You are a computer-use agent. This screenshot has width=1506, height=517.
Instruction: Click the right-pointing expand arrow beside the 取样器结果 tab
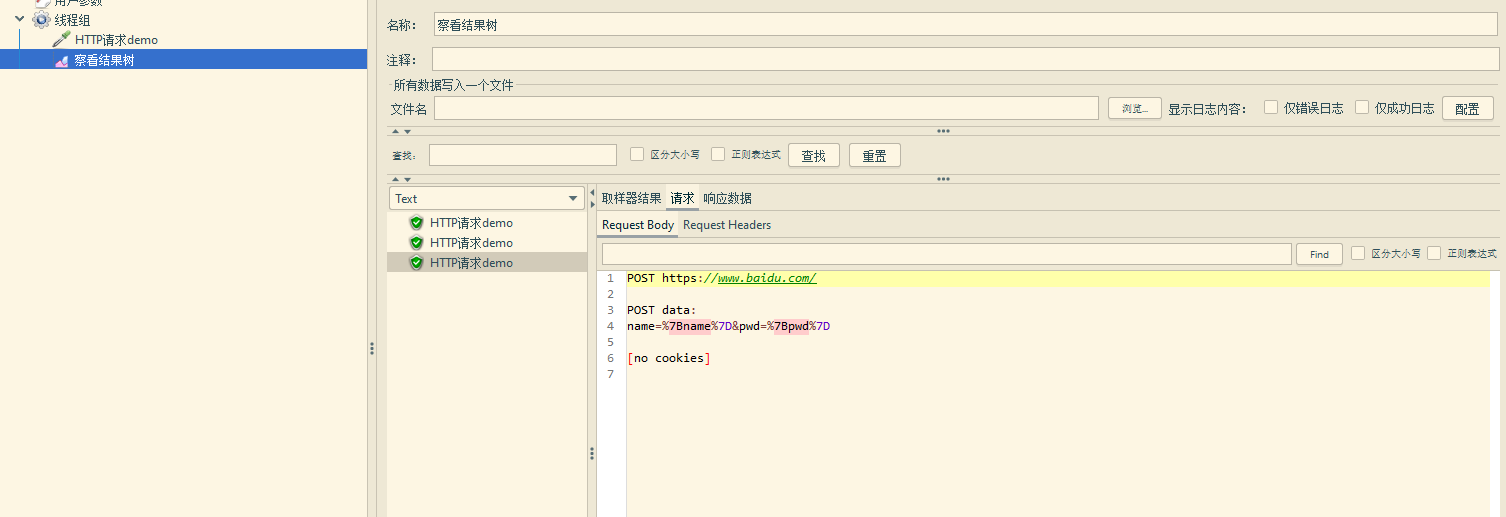(x=592, y=204)
